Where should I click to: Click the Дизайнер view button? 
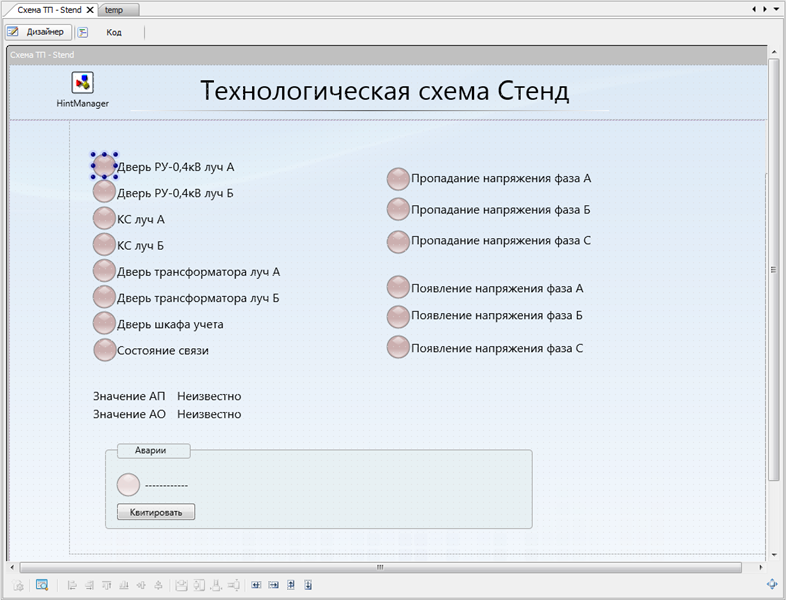point(38,32)
